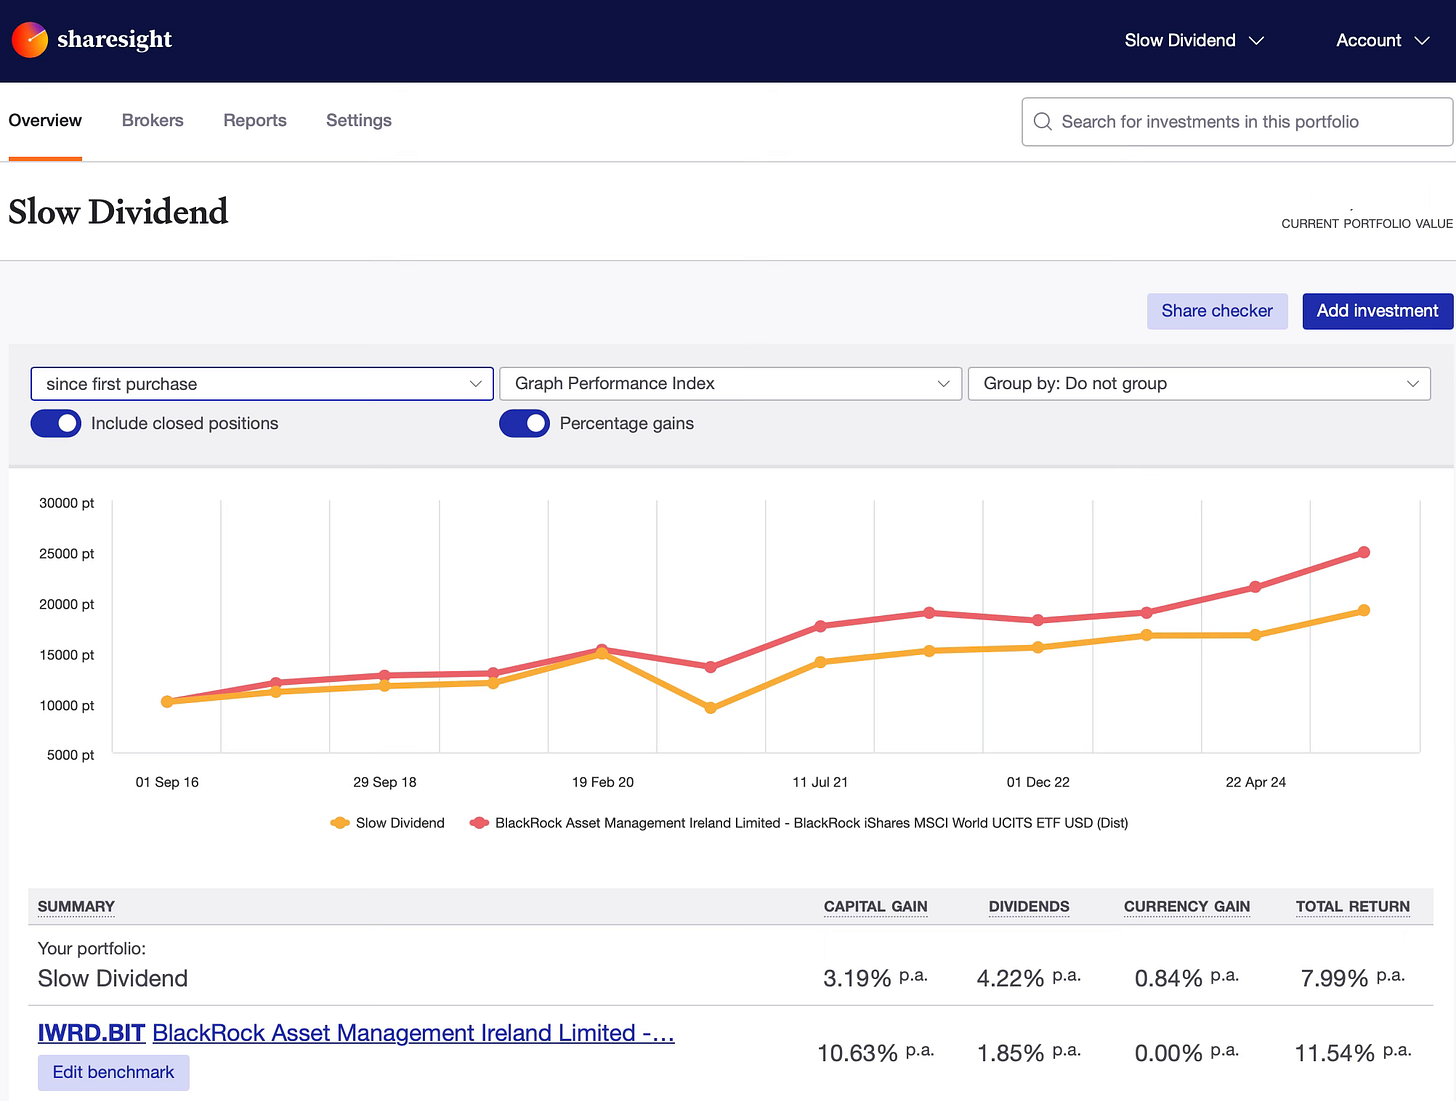
Task: Click the sharesight wordmark
Action: click(x=115, y=40)
